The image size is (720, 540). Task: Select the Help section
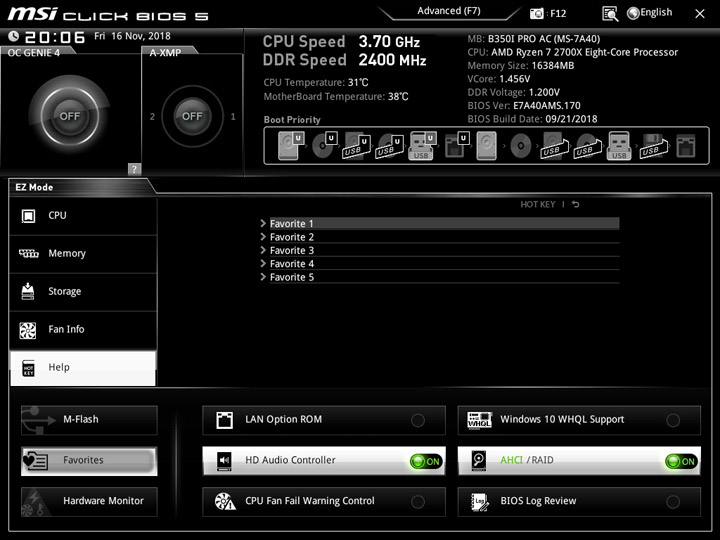(x=83, y=368)
